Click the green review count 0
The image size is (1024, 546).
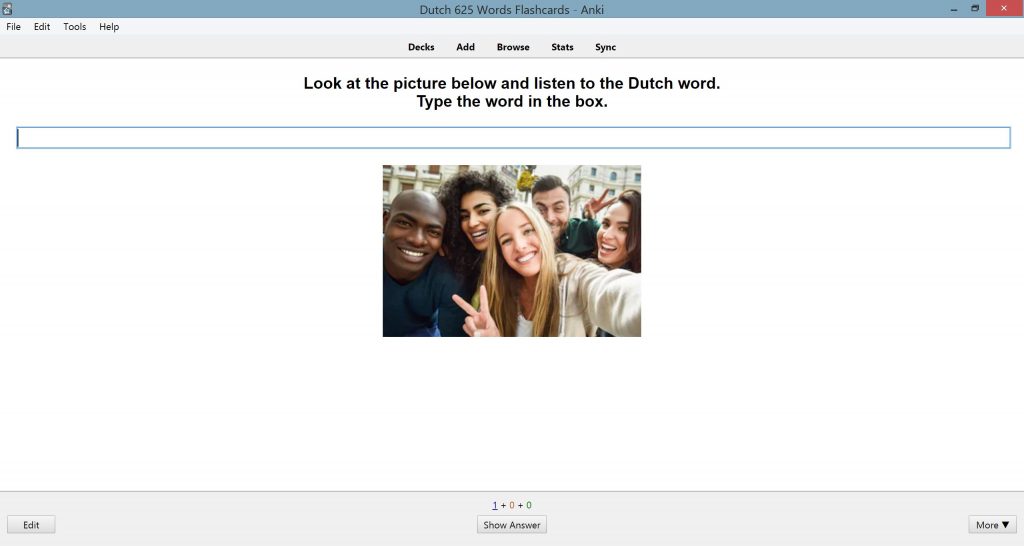tap(528, 506)
